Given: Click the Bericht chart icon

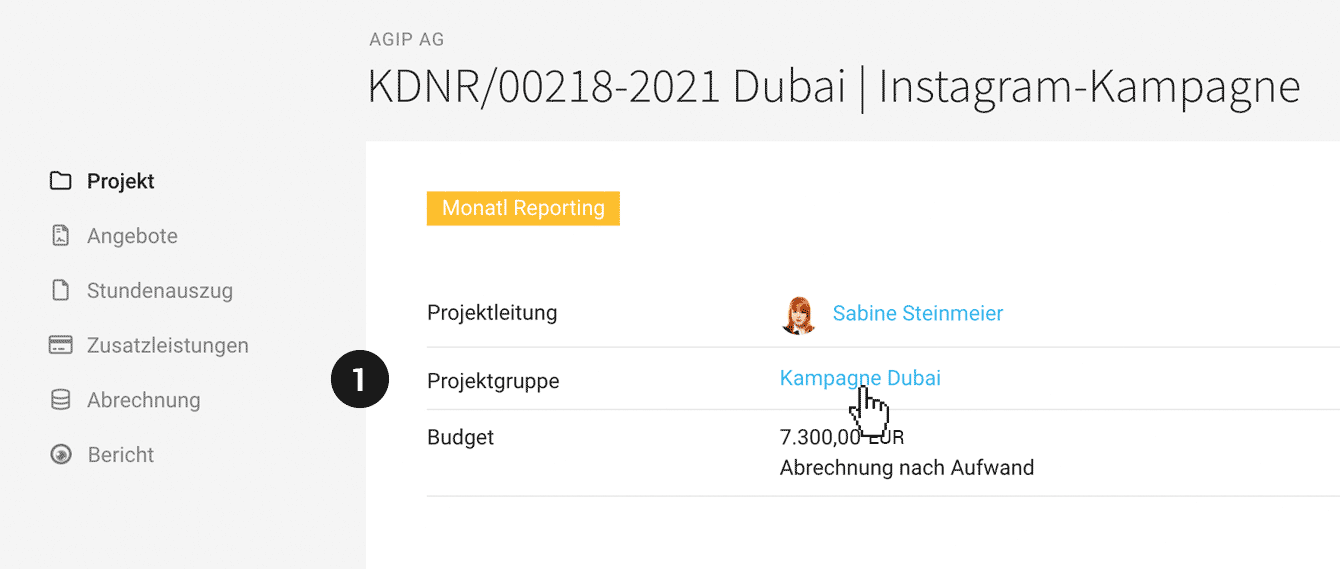Looking at the screenshot, I should click(x=61, y=455).
